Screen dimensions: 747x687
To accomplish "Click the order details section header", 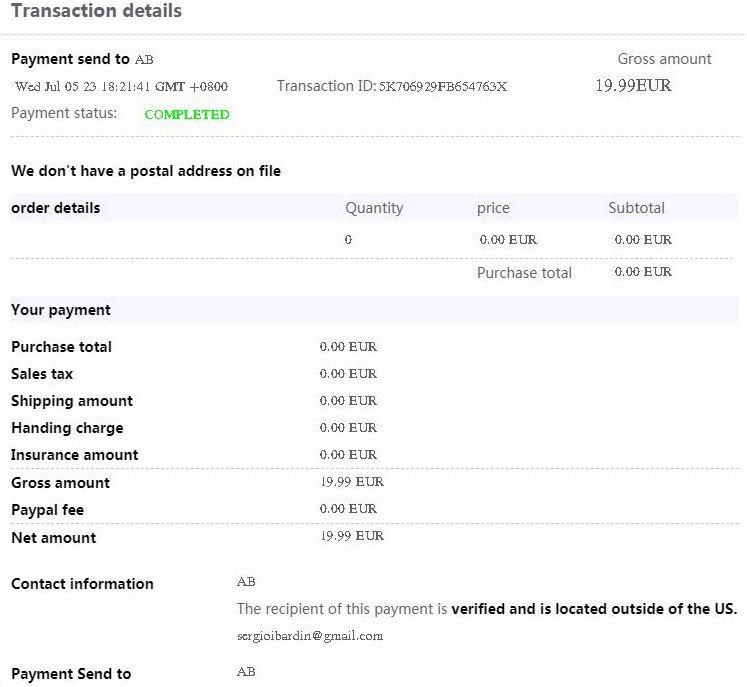I will click(x=56, y=208).
